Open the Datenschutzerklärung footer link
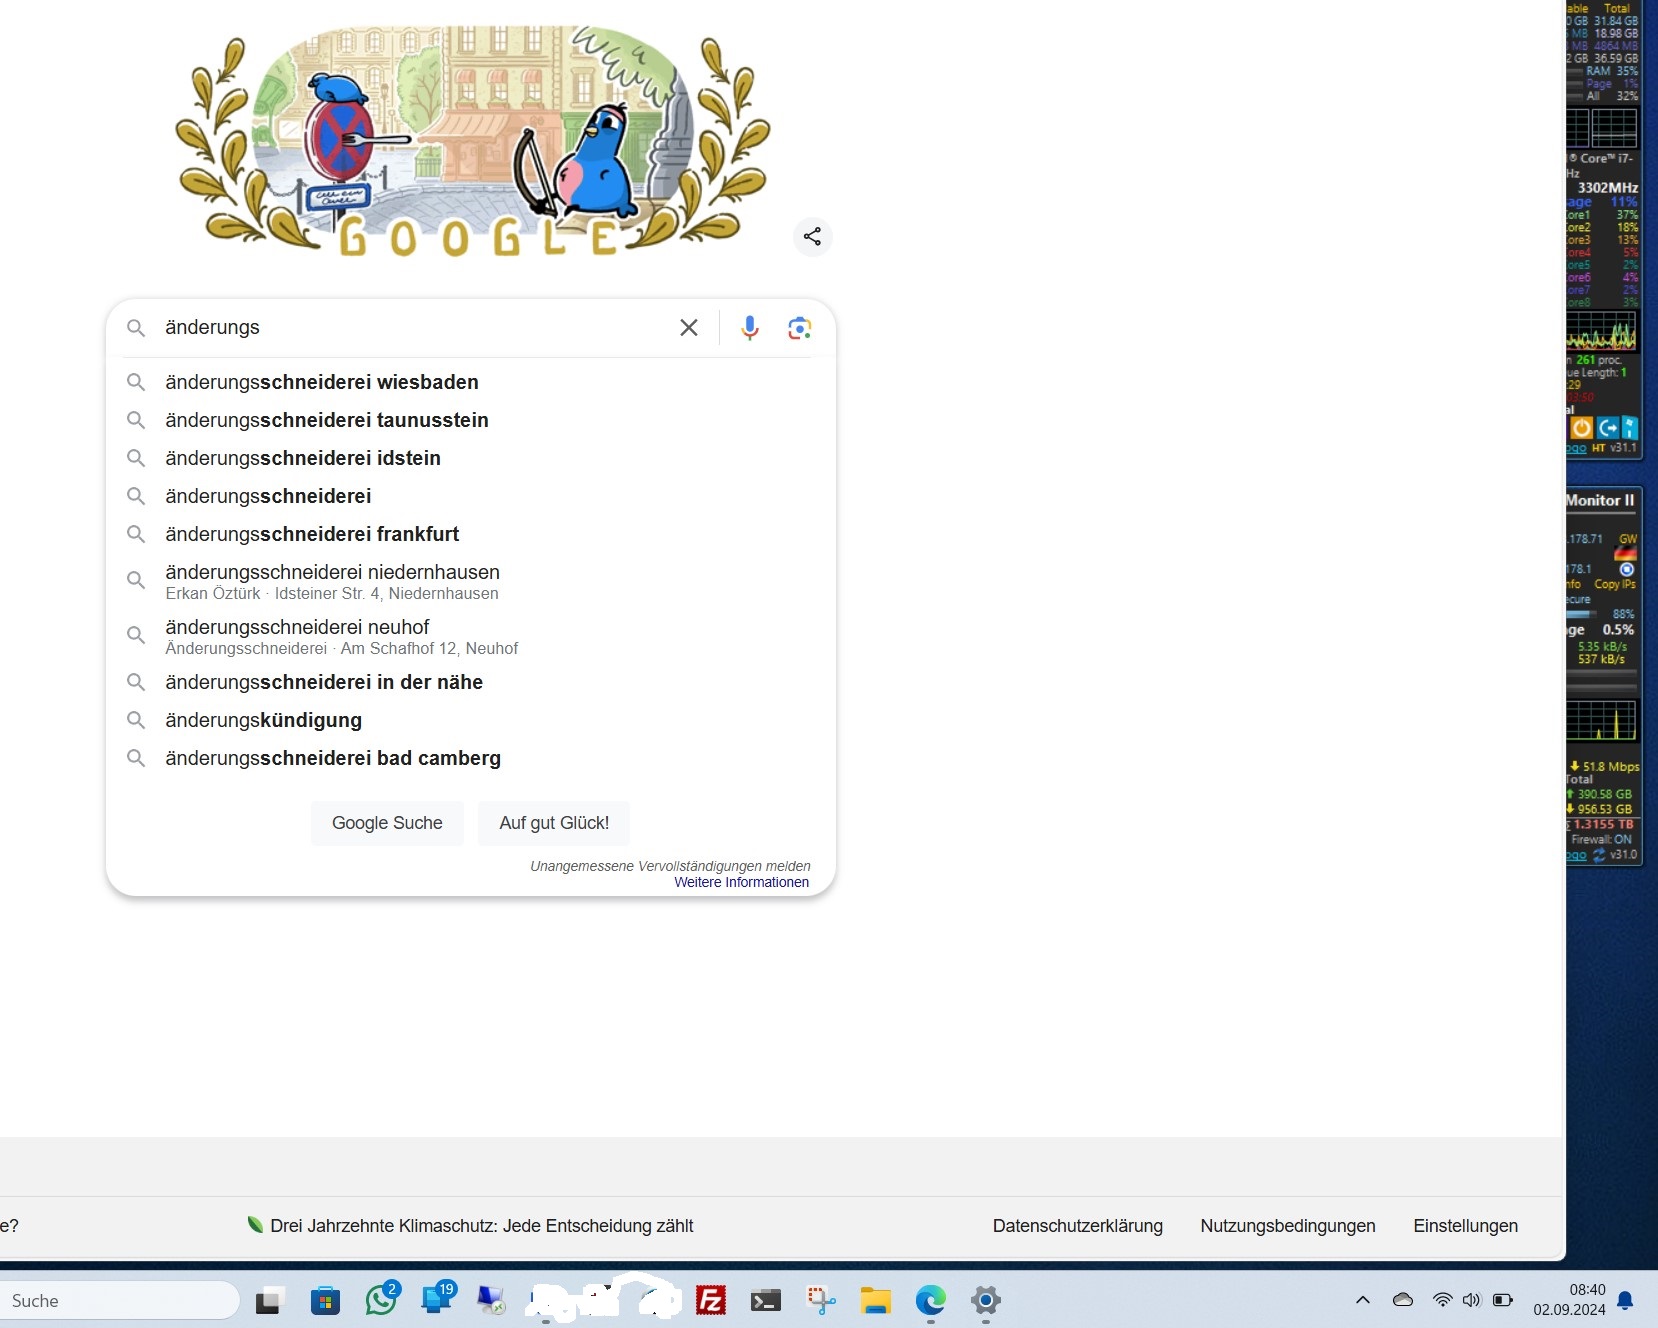 point(1077,1226)
